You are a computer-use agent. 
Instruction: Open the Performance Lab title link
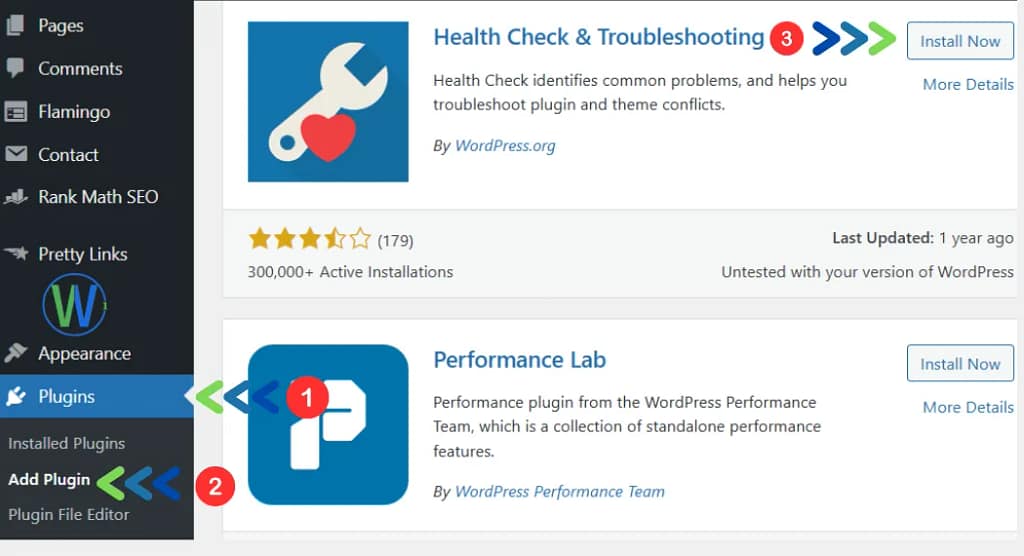point(519,360)
